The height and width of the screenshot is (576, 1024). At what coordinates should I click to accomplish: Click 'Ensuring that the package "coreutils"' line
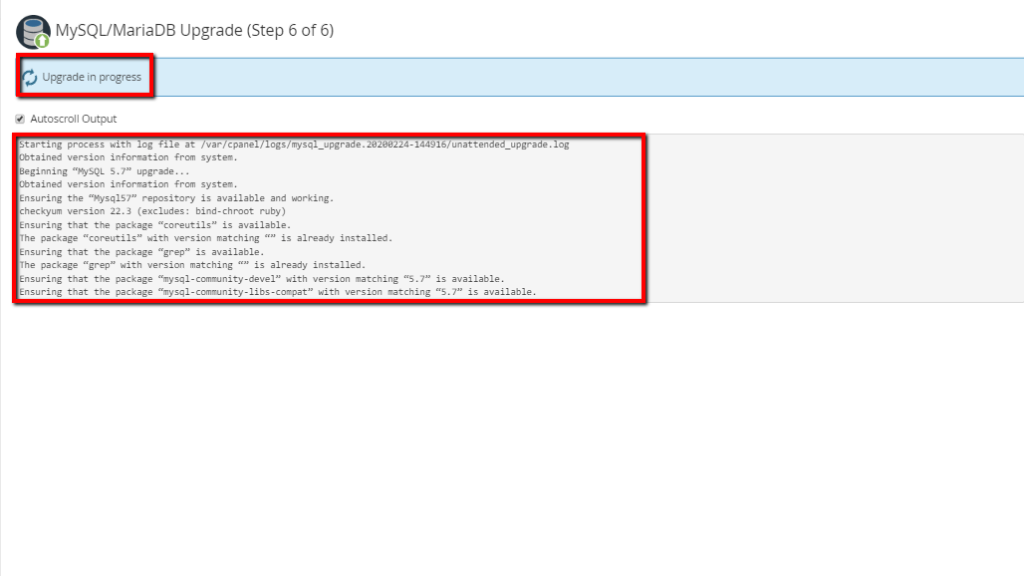point(155,225)
